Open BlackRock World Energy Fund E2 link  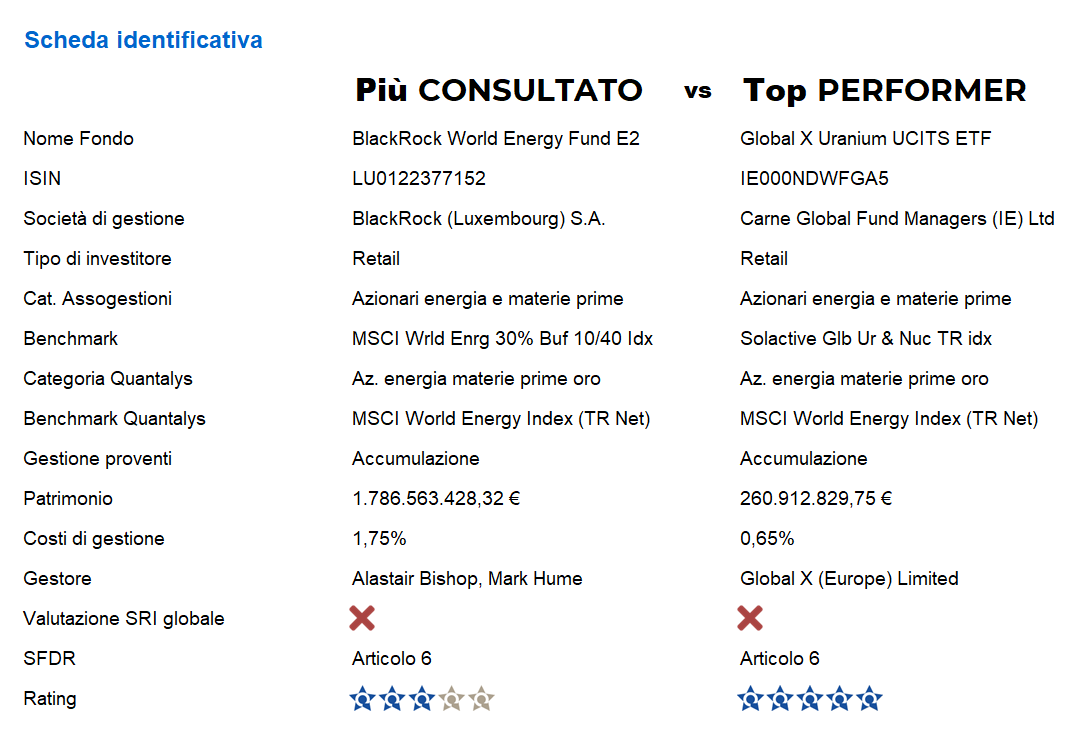coord(495,138)
